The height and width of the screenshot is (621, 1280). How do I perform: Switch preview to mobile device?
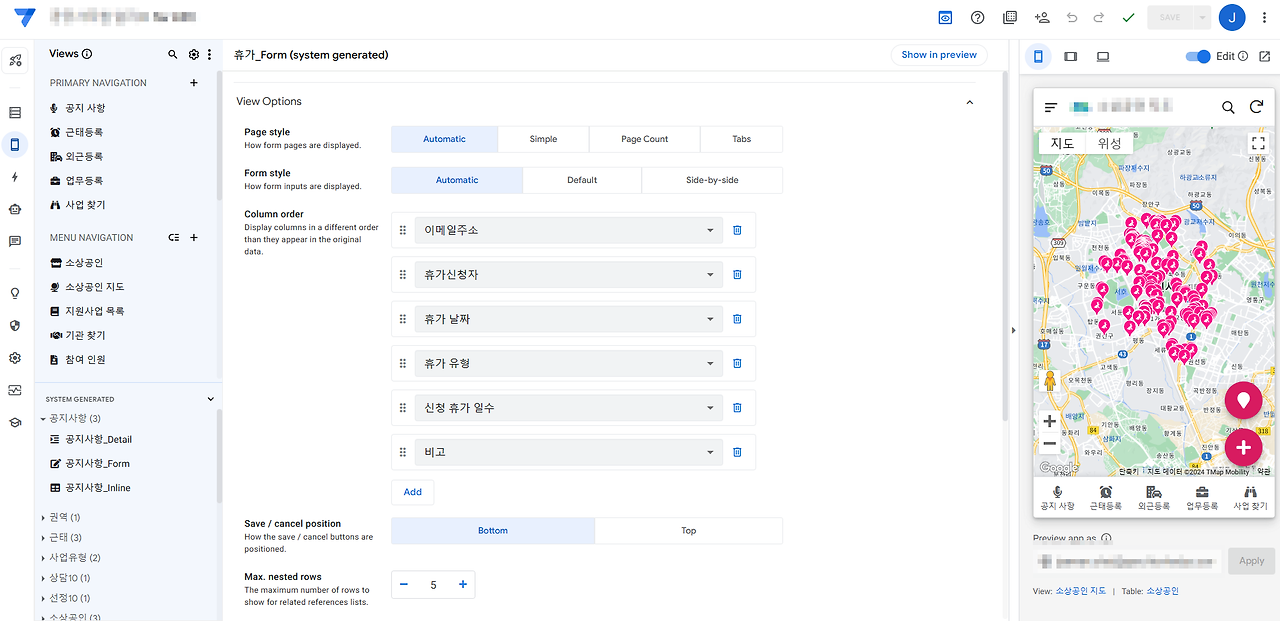[1038, 57]
